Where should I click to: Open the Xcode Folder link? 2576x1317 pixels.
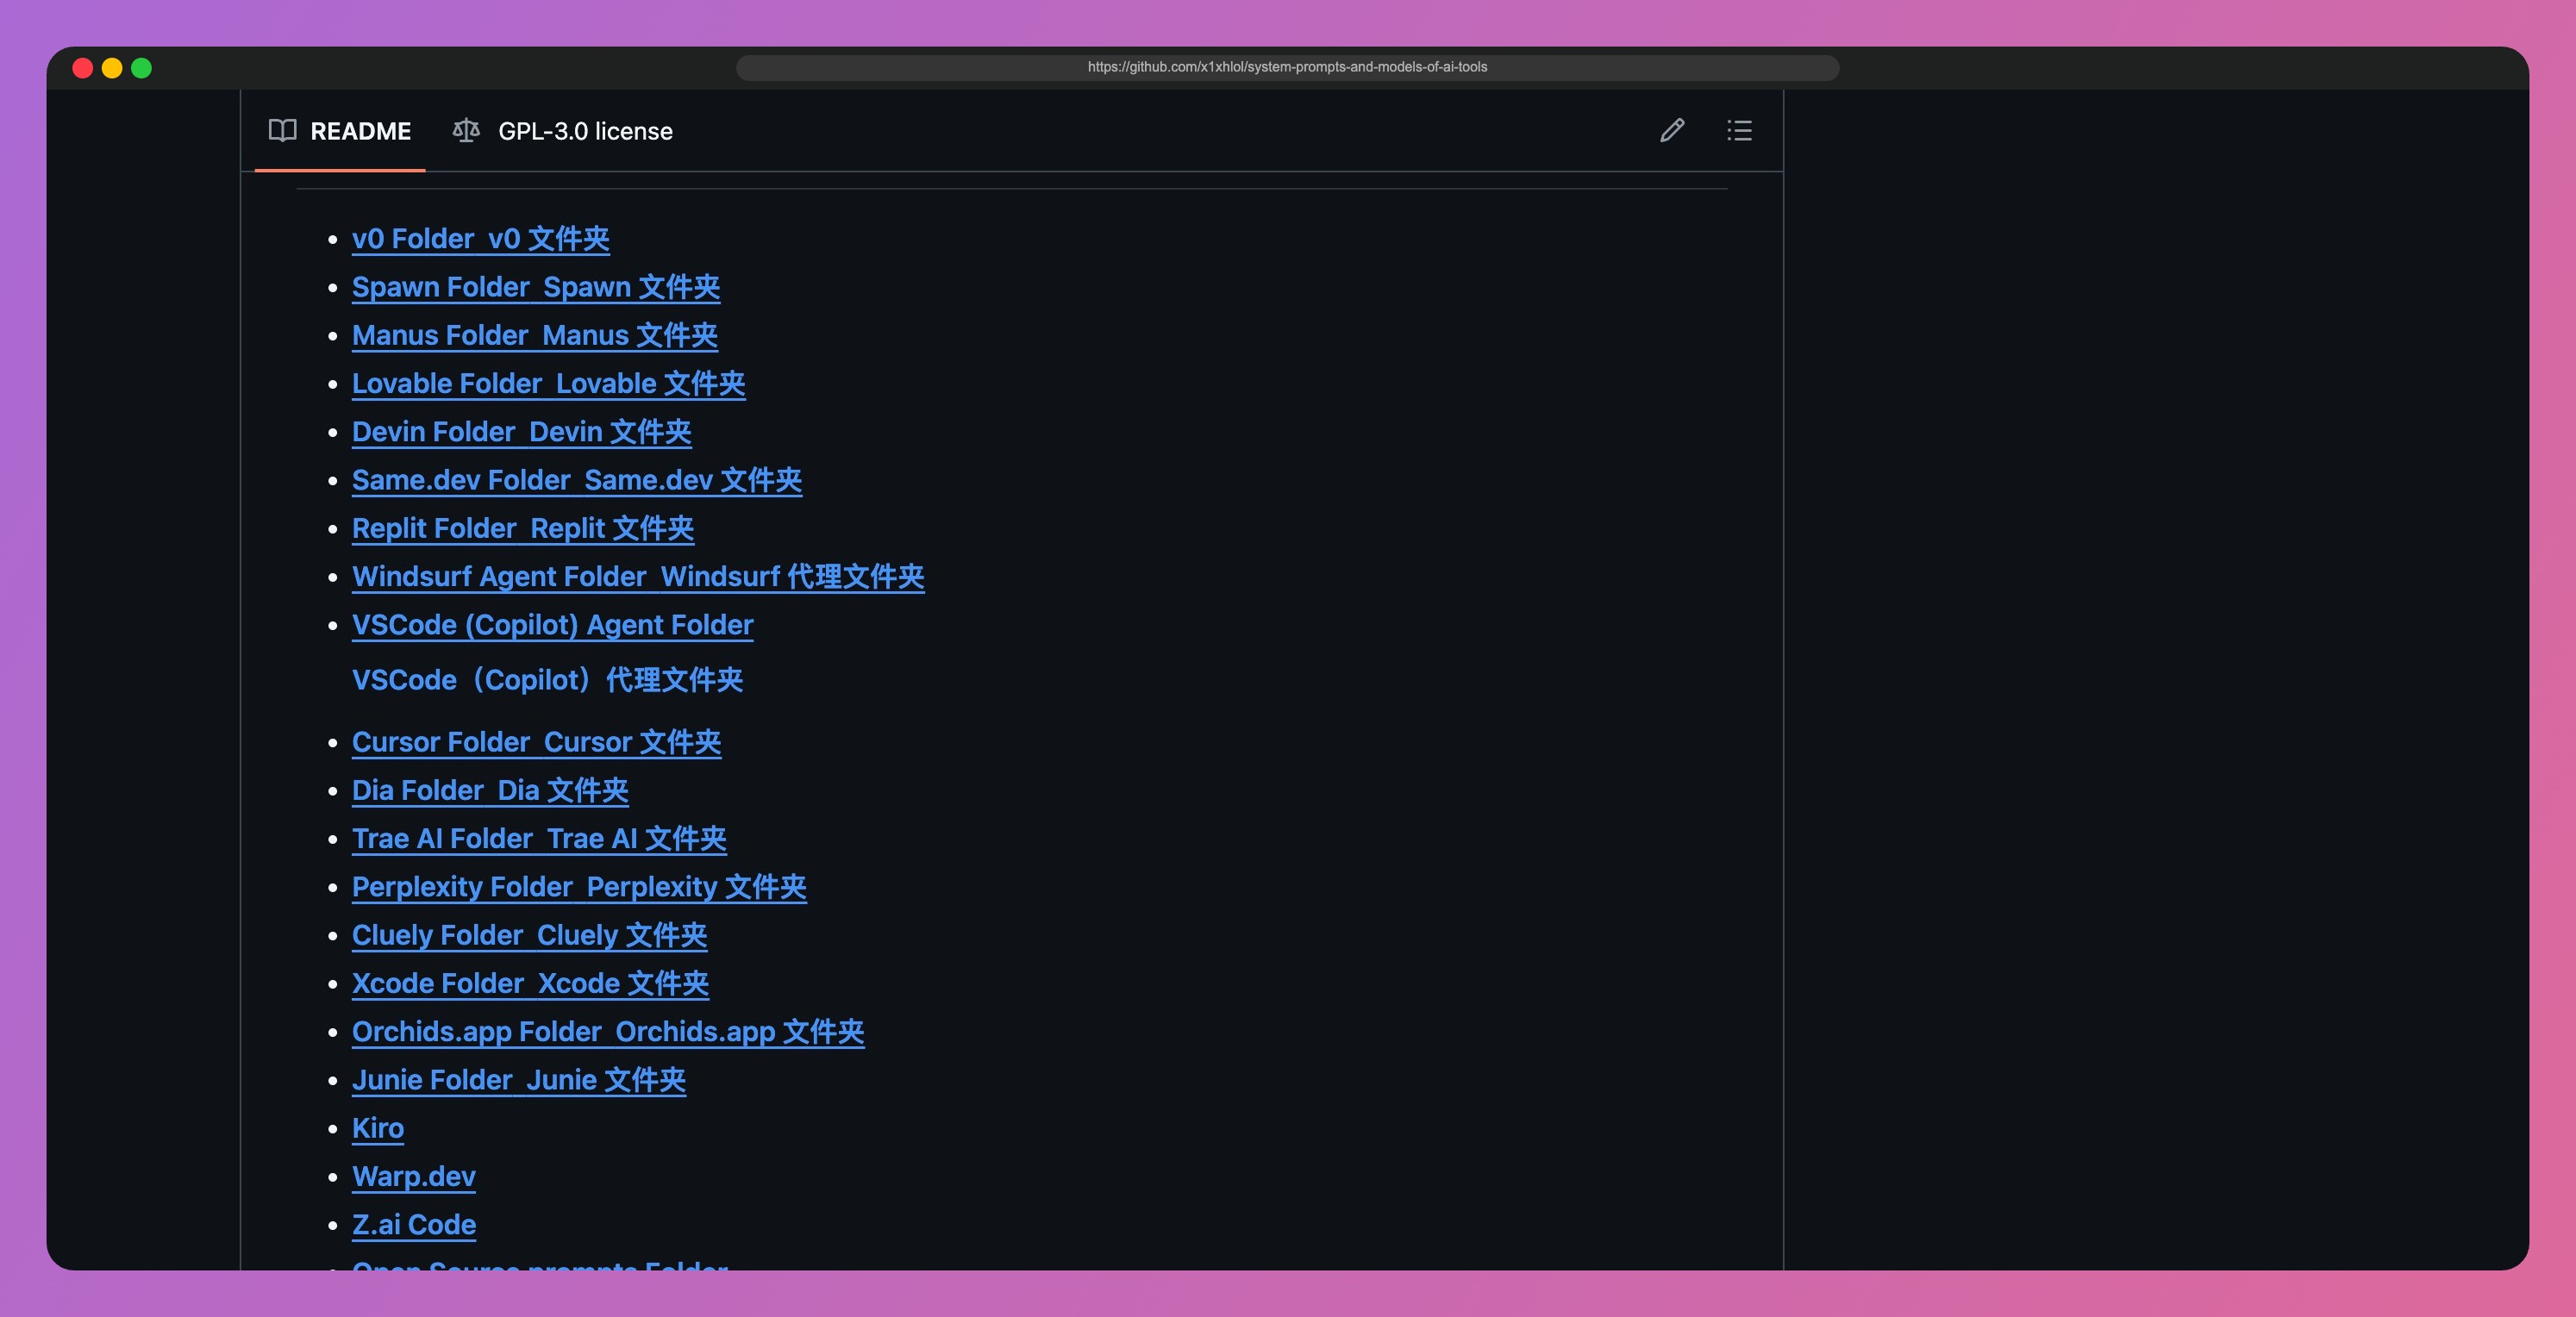[530, 983]
